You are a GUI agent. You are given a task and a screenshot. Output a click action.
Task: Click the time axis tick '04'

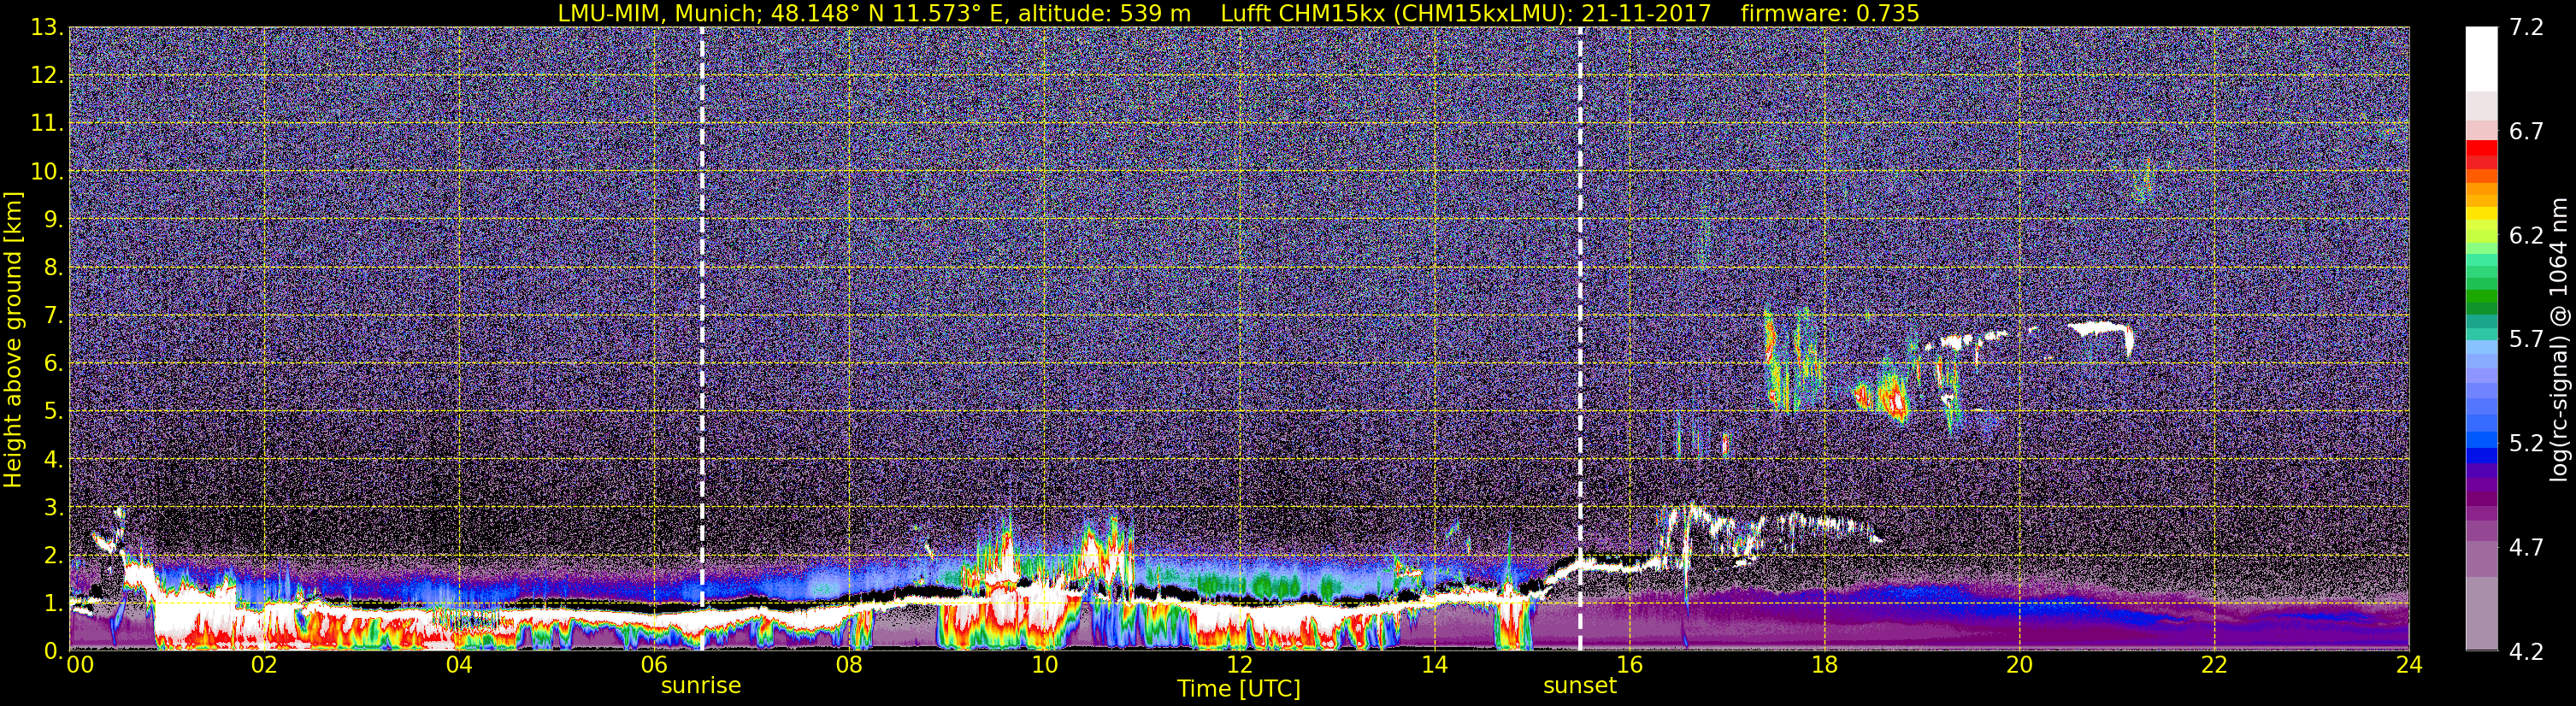459,666
